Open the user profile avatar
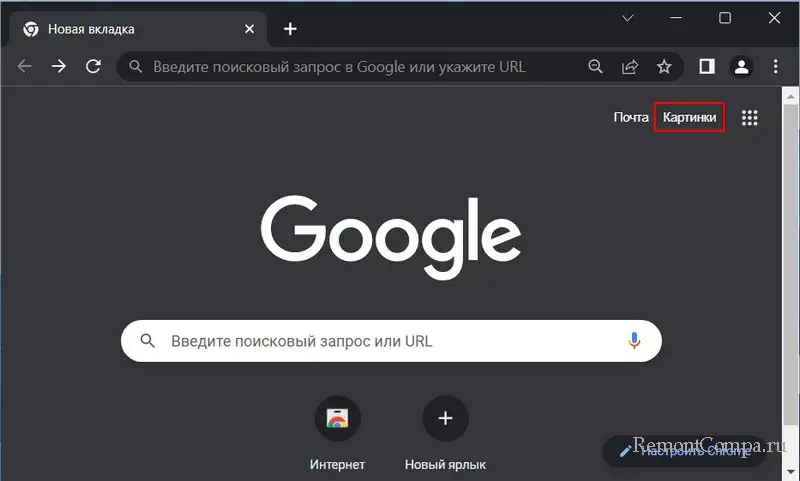This screenshot has height=481, width=800. tap(741, 67)
